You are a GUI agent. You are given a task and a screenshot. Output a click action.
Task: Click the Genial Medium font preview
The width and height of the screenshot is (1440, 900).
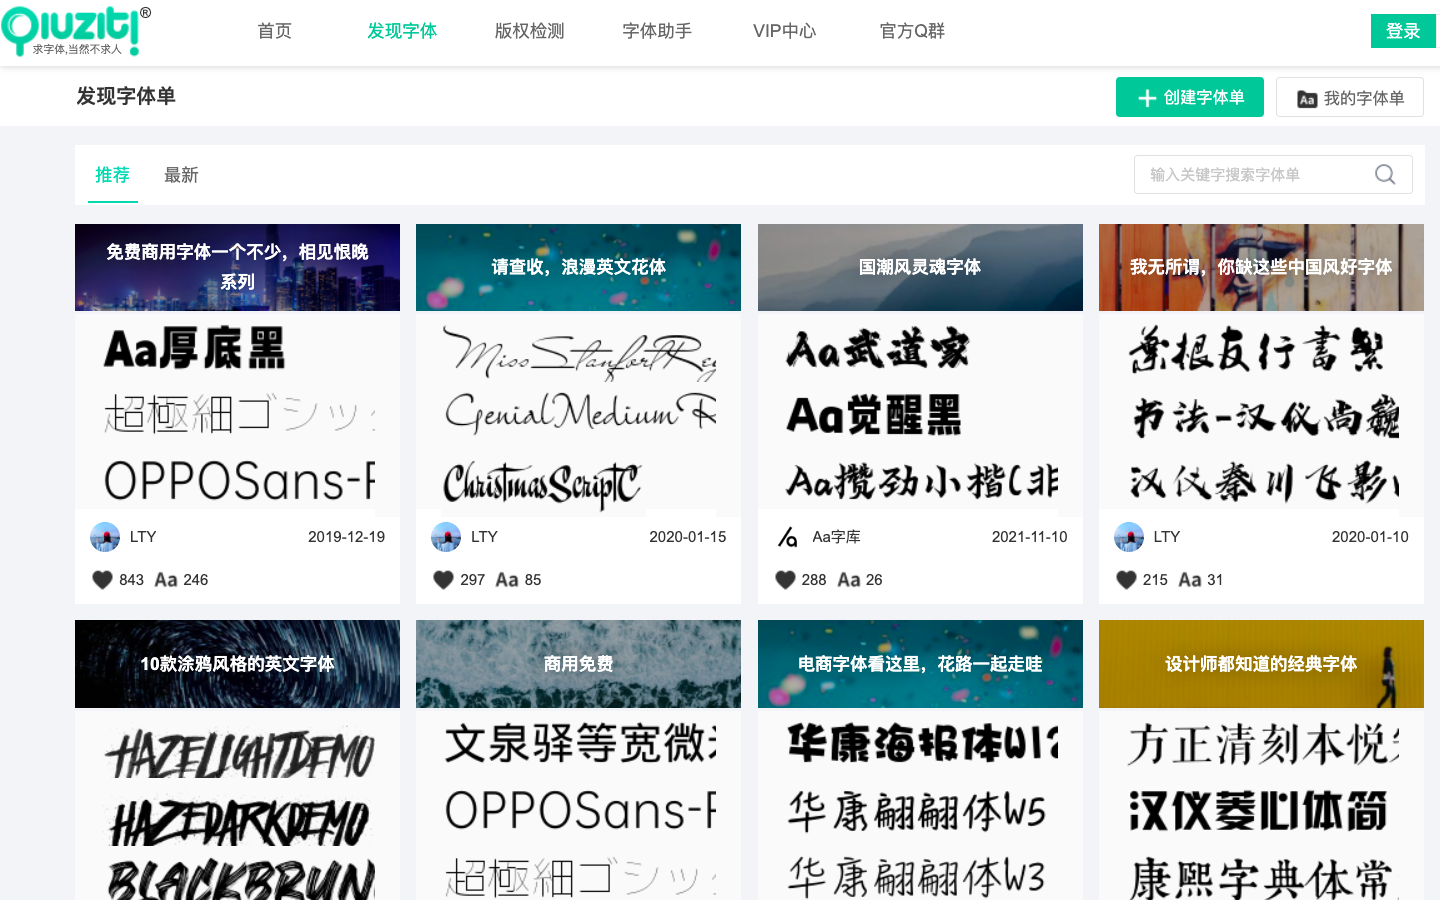point(580,412)
